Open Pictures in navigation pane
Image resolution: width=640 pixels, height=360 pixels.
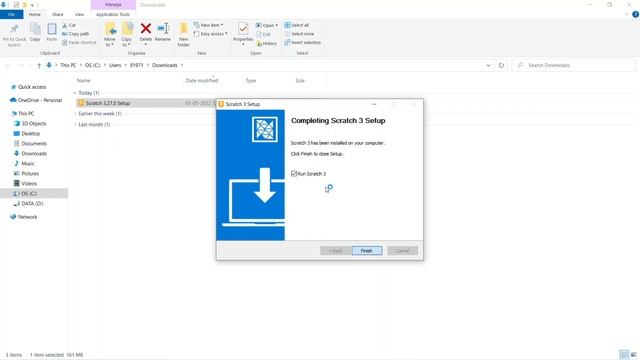30,173
